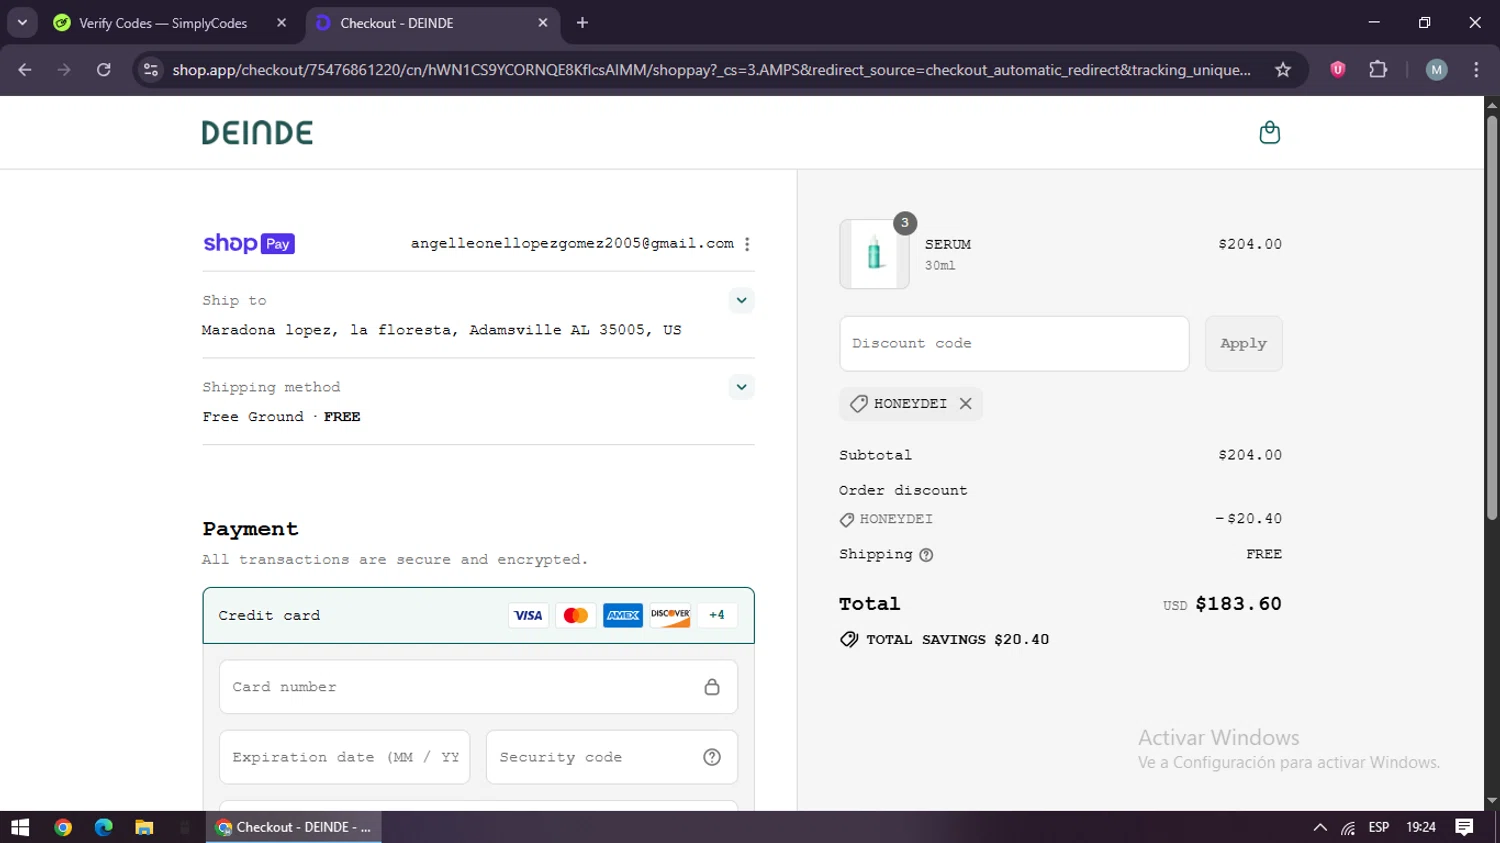
Task: Show hidden system tray icons
Action: pos(1320,827)
